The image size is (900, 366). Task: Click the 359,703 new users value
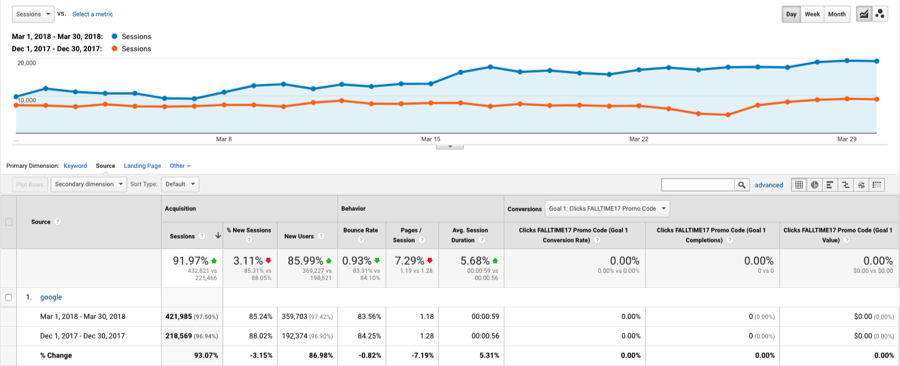pyautogui.click(x=294, y=316)
